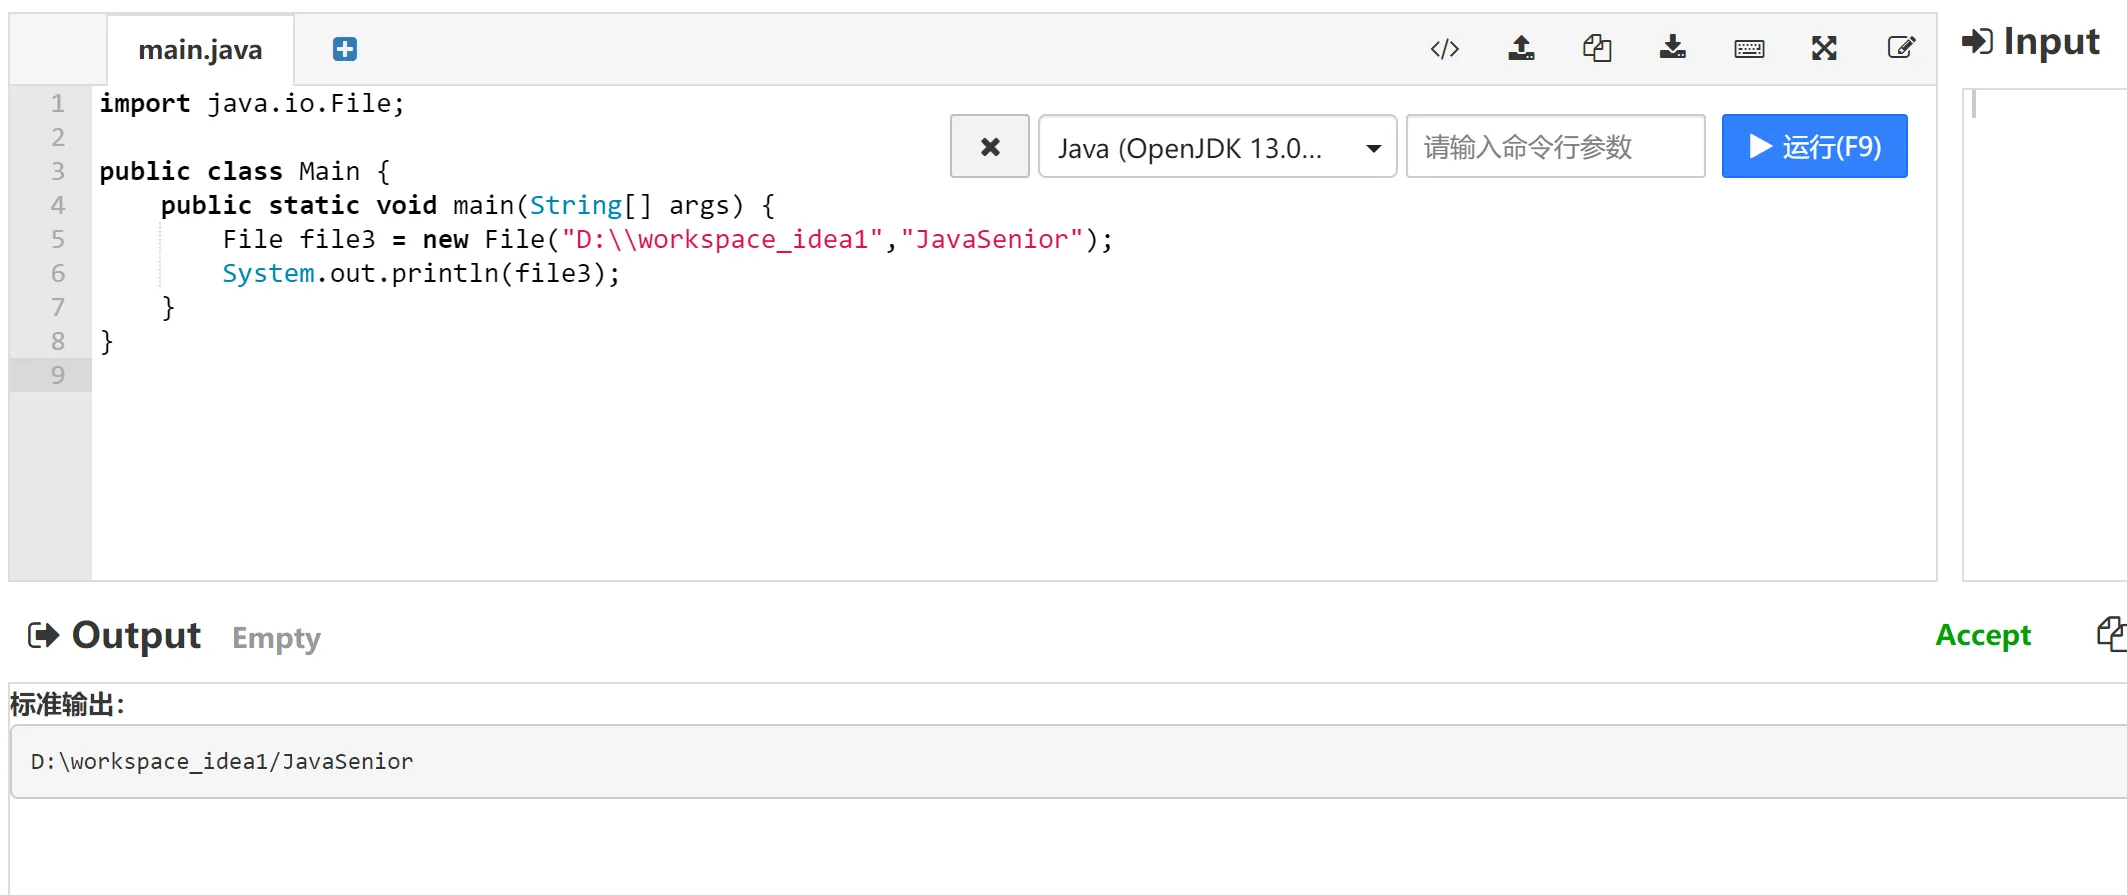This screenshot has height=895, width=2127.
Task: Add a new file tab with plus icon
Action: click(345, 49)
